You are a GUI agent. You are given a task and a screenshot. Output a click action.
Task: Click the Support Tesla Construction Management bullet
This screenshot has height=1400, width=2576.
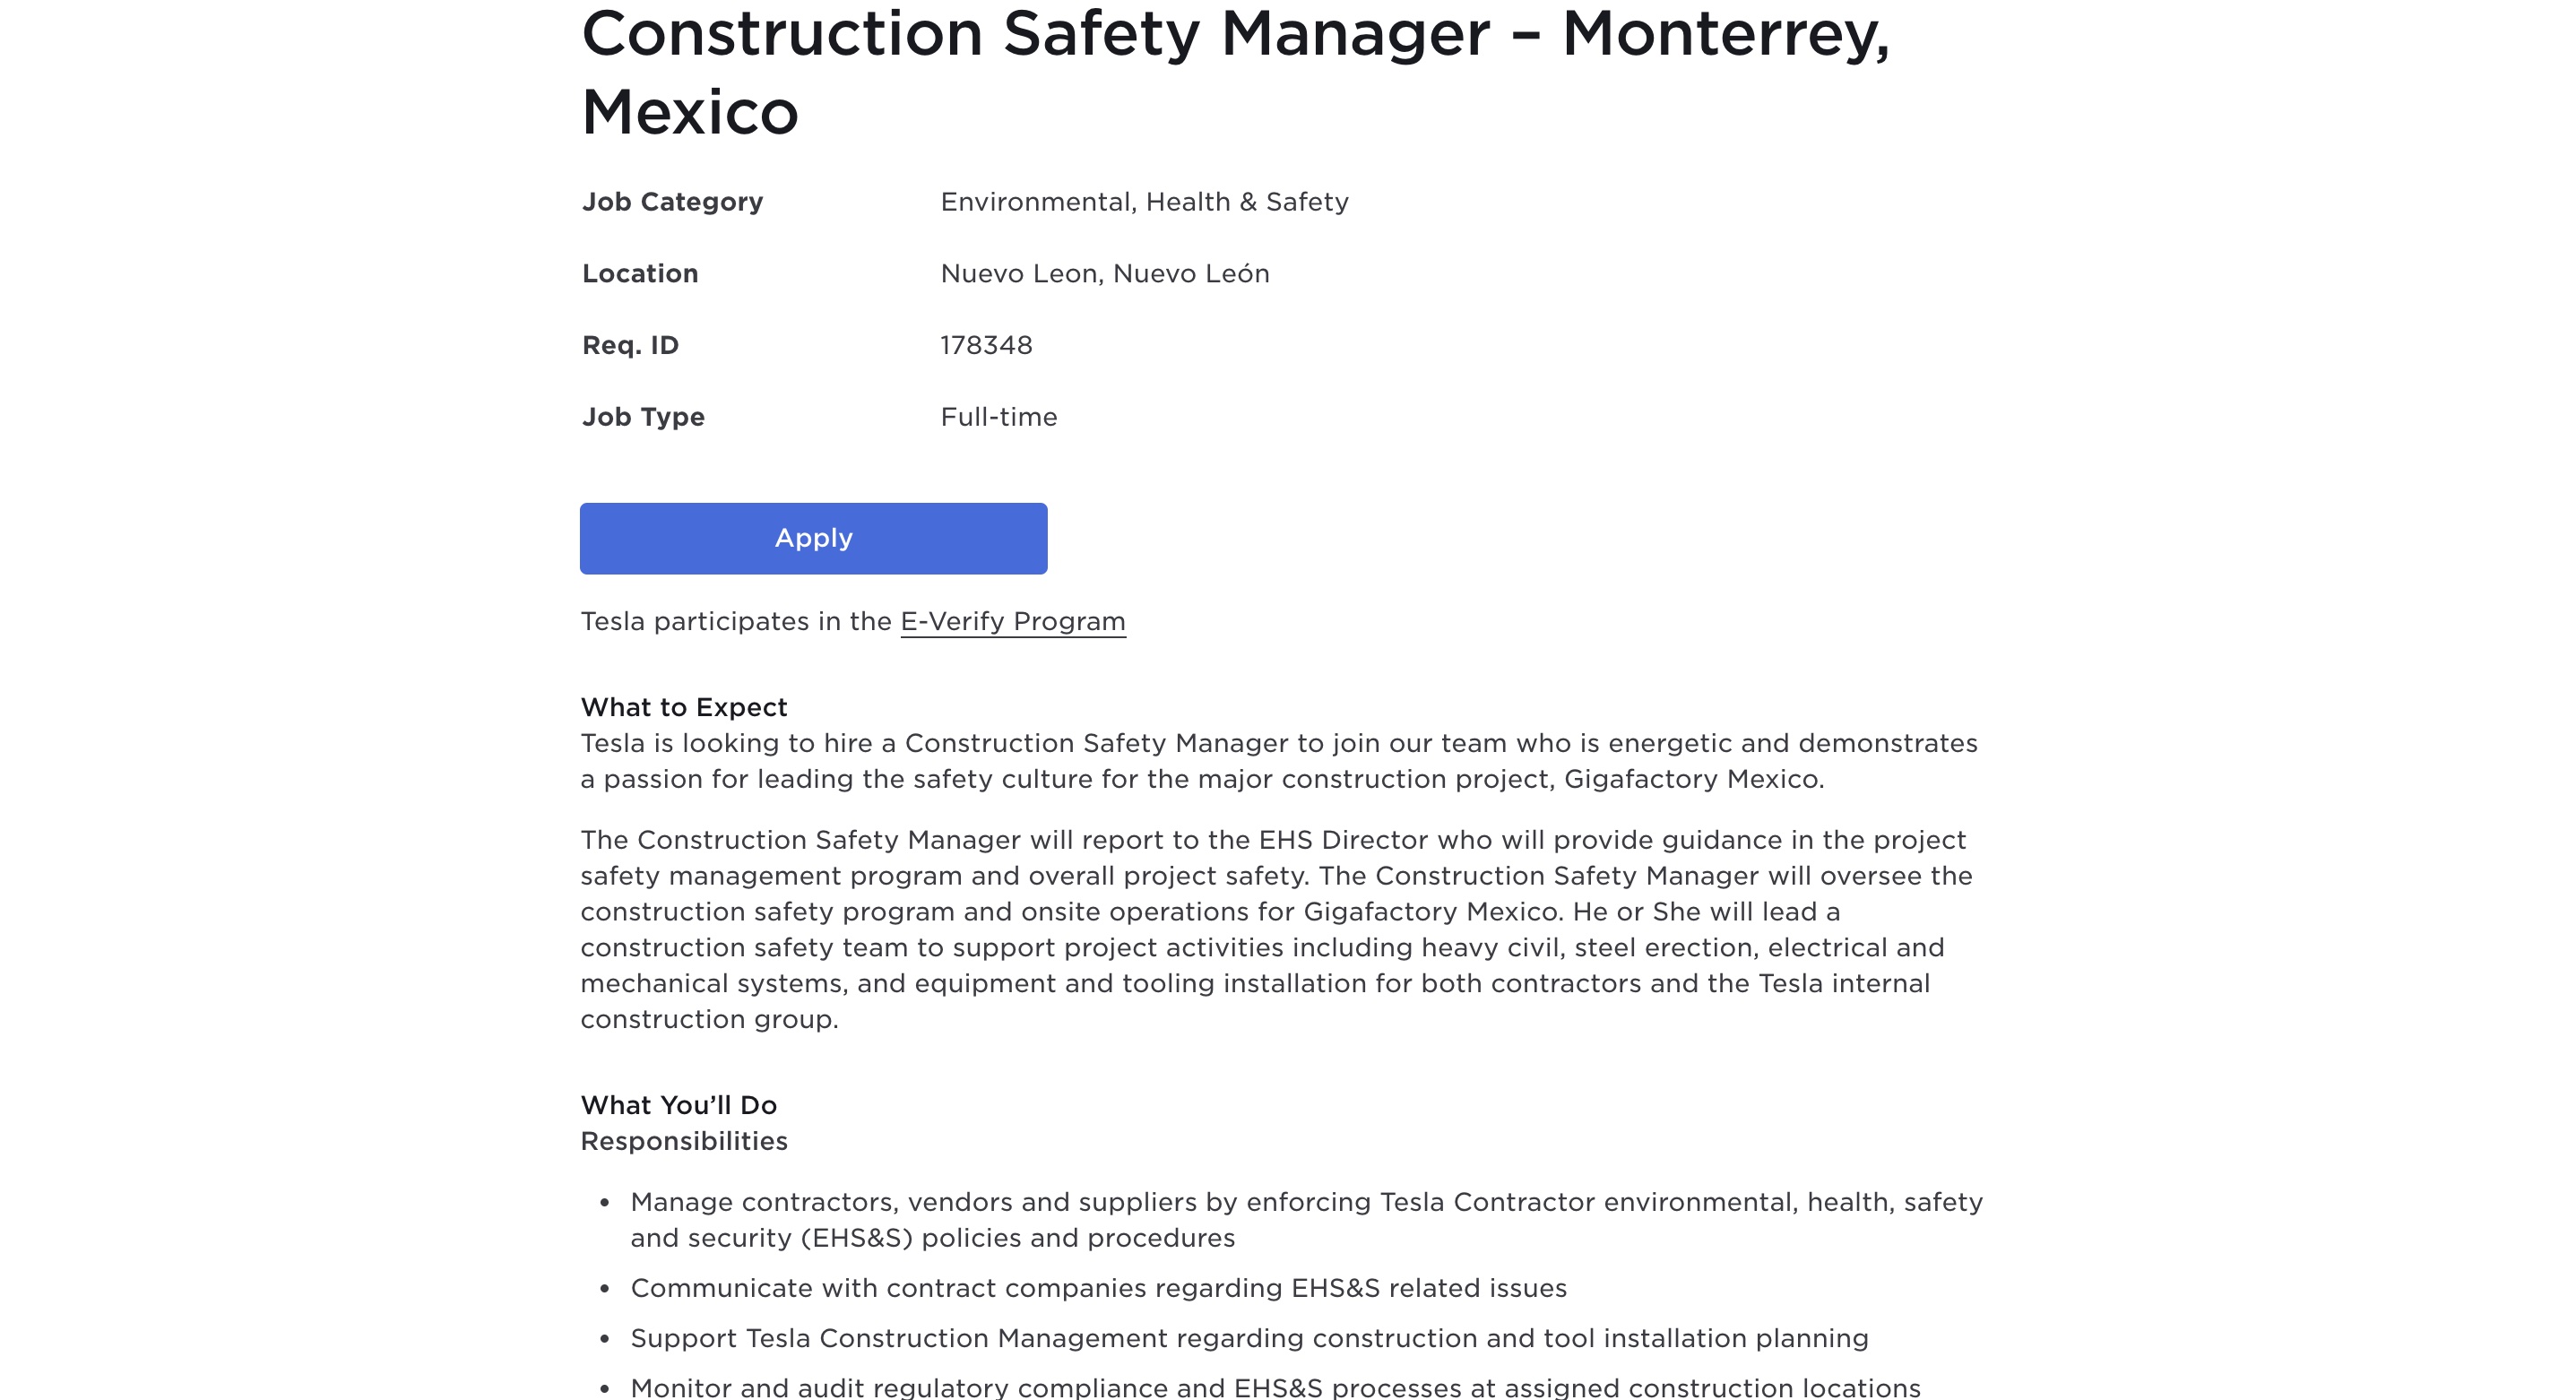[x=1249, y=1338]
